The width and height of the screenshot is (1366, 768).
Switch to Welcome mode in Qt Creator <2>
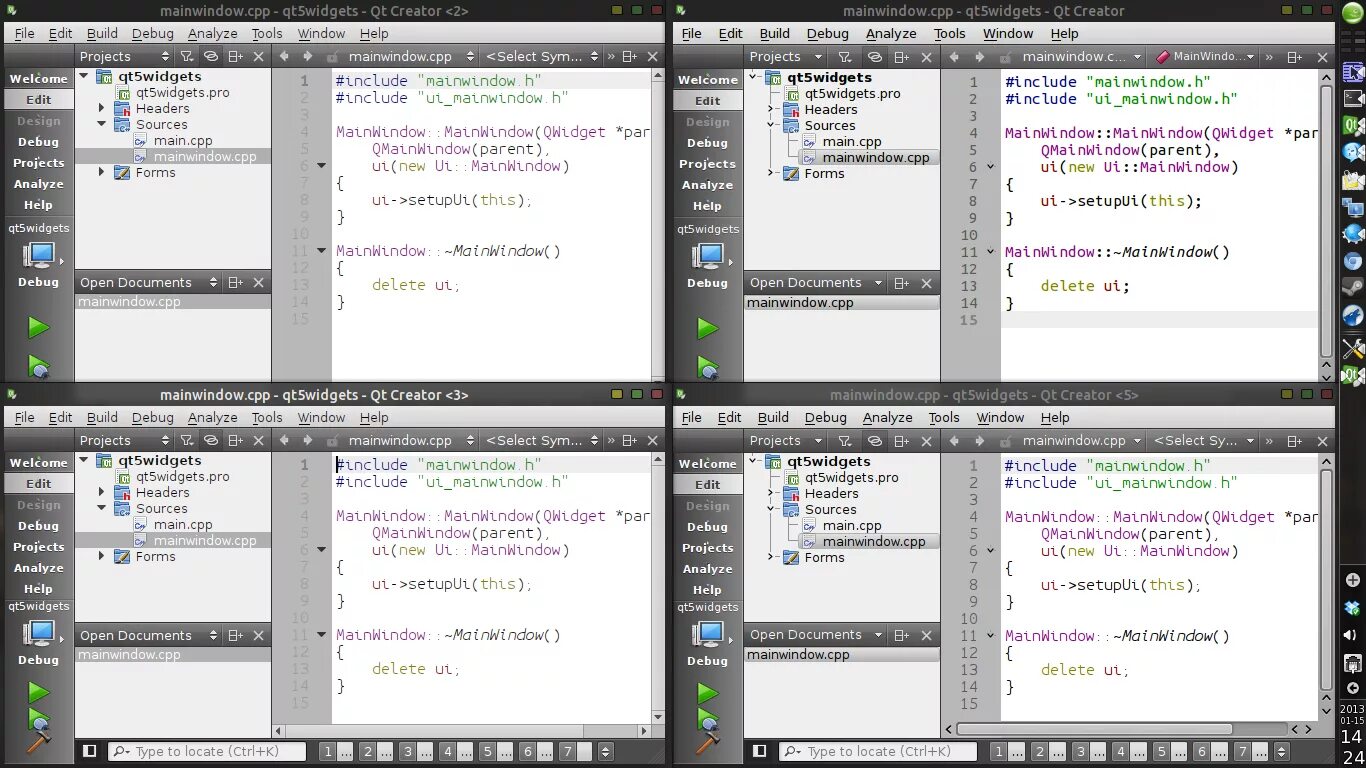[39, 79]
